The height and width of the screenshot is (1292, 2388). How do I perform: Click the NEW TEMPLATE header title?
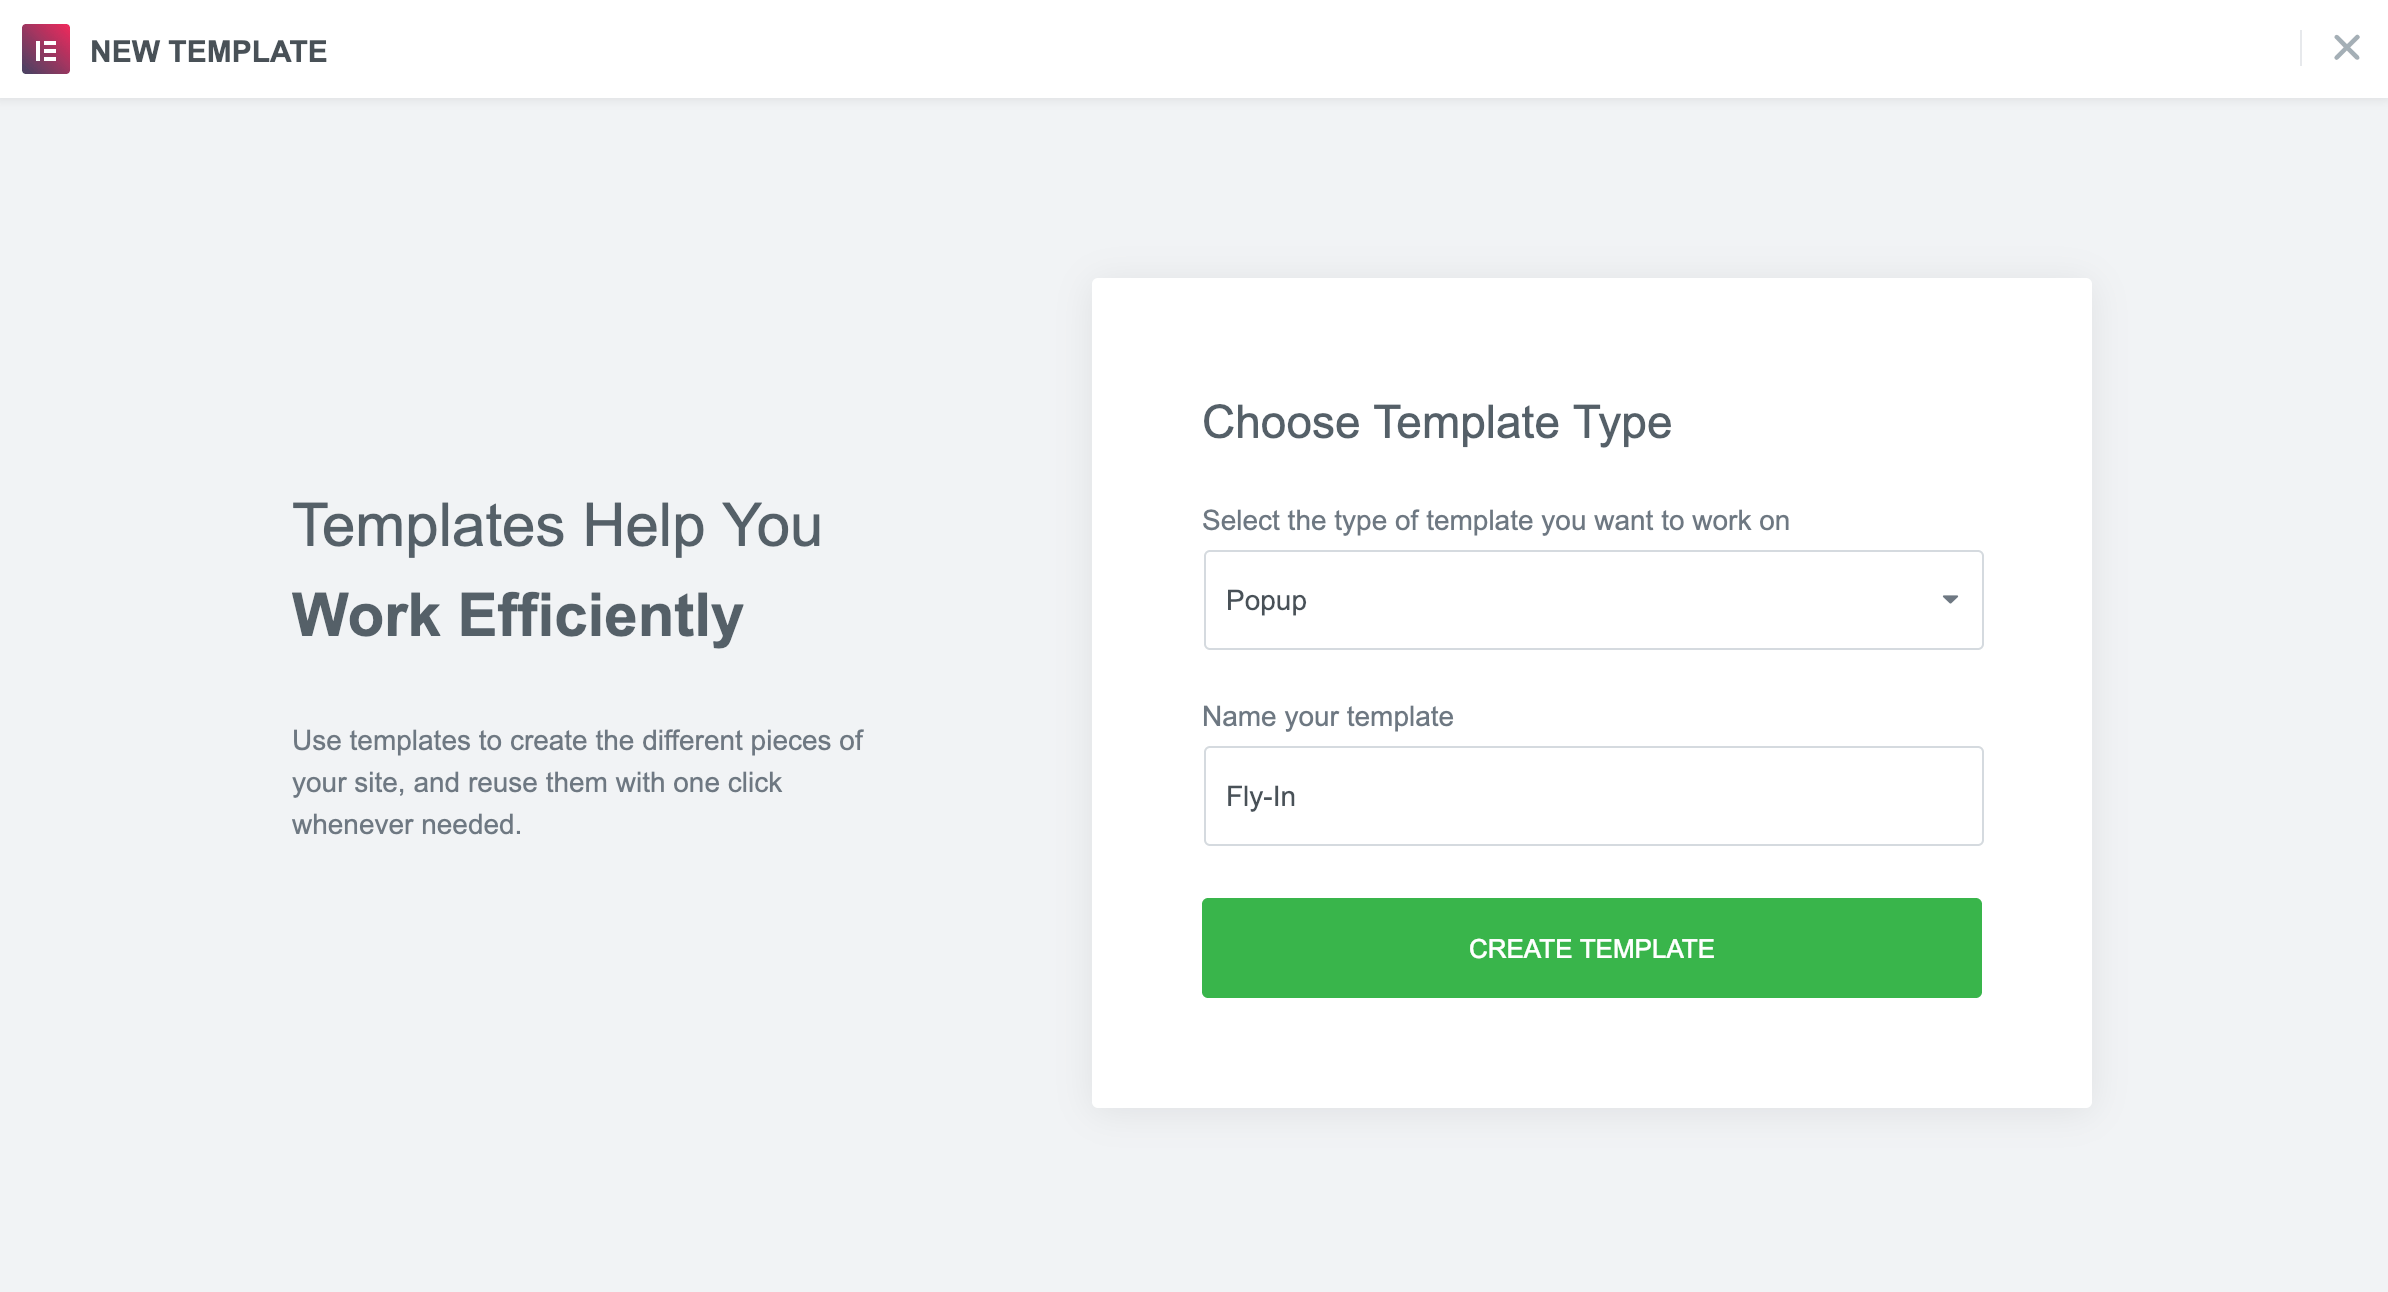[x=208, y=51]
